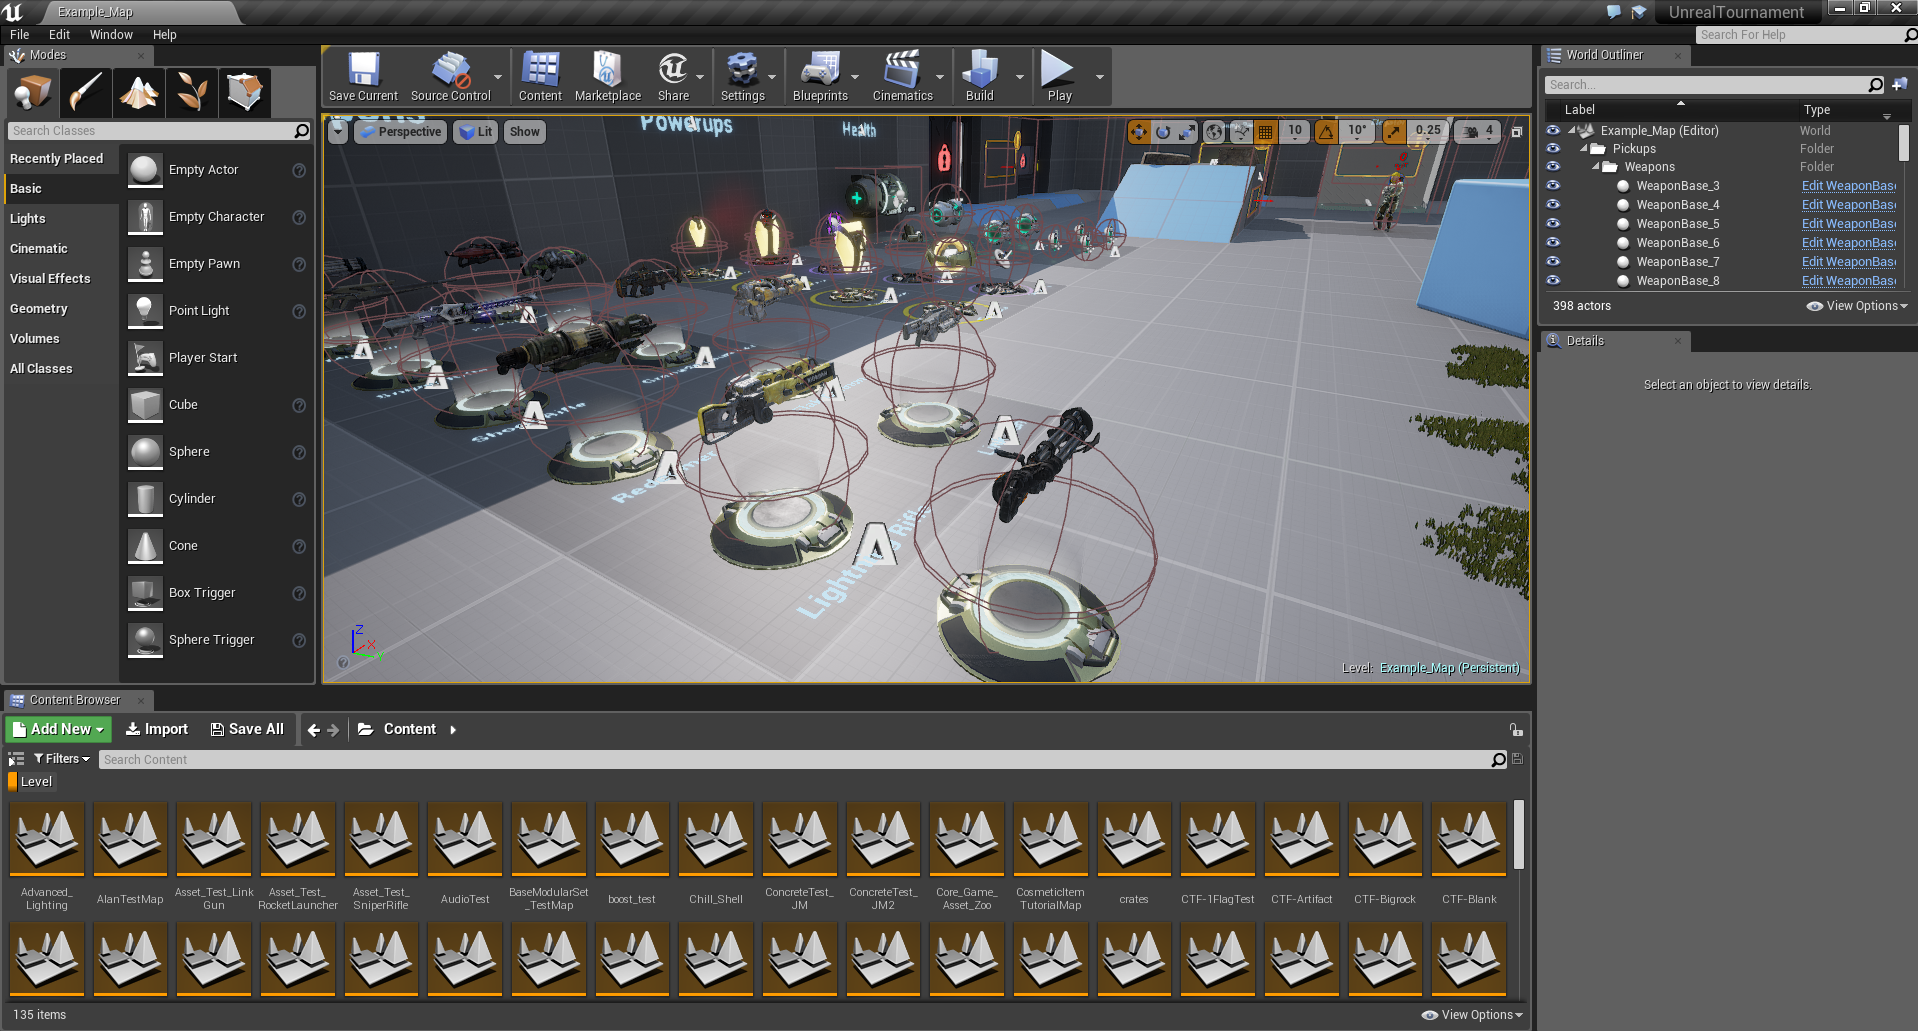
Task: Select the Place mode icon
Action: [x=33, y=94]
